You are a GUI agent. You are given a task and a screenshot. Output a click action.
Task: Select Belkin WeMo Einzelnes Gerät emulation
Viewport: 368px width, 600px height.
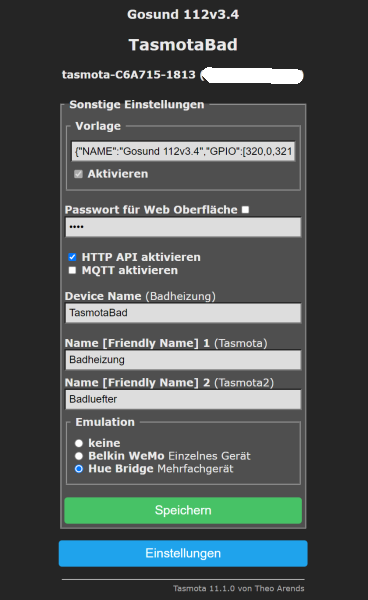[x=79, y=456]
